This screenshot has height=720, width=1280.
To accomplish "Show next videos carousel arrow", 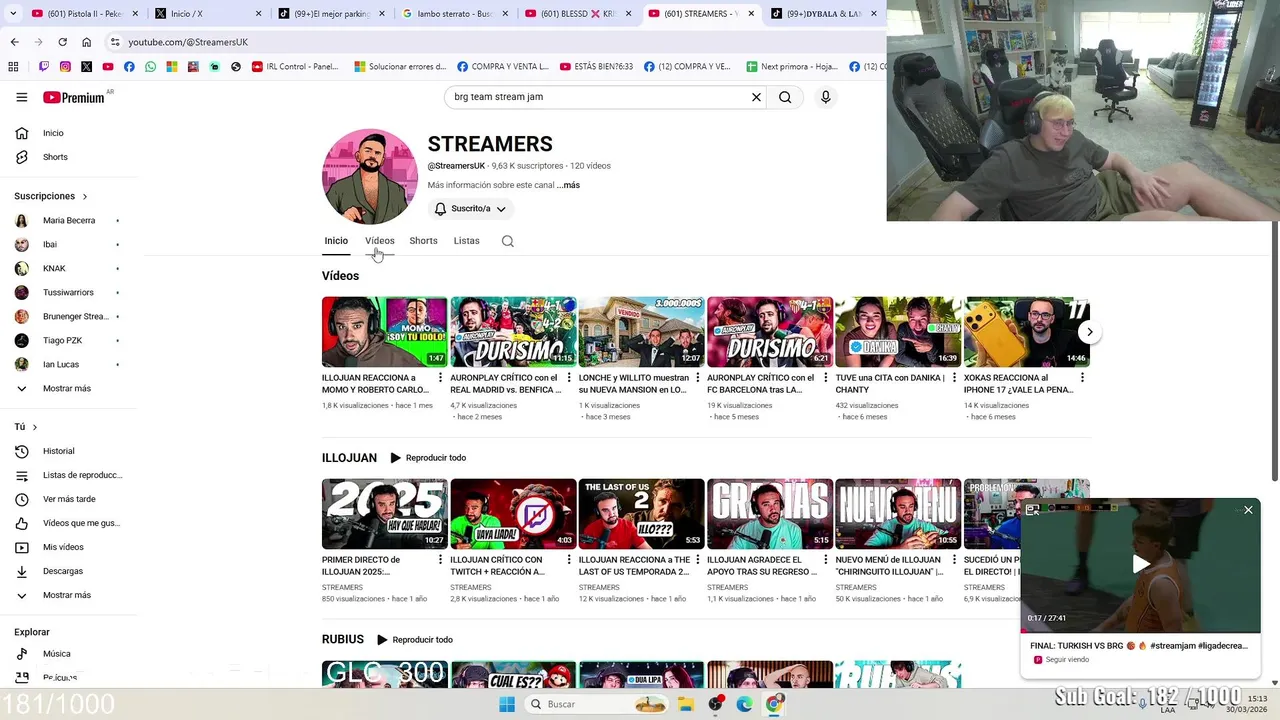I will coord(1090,332).
